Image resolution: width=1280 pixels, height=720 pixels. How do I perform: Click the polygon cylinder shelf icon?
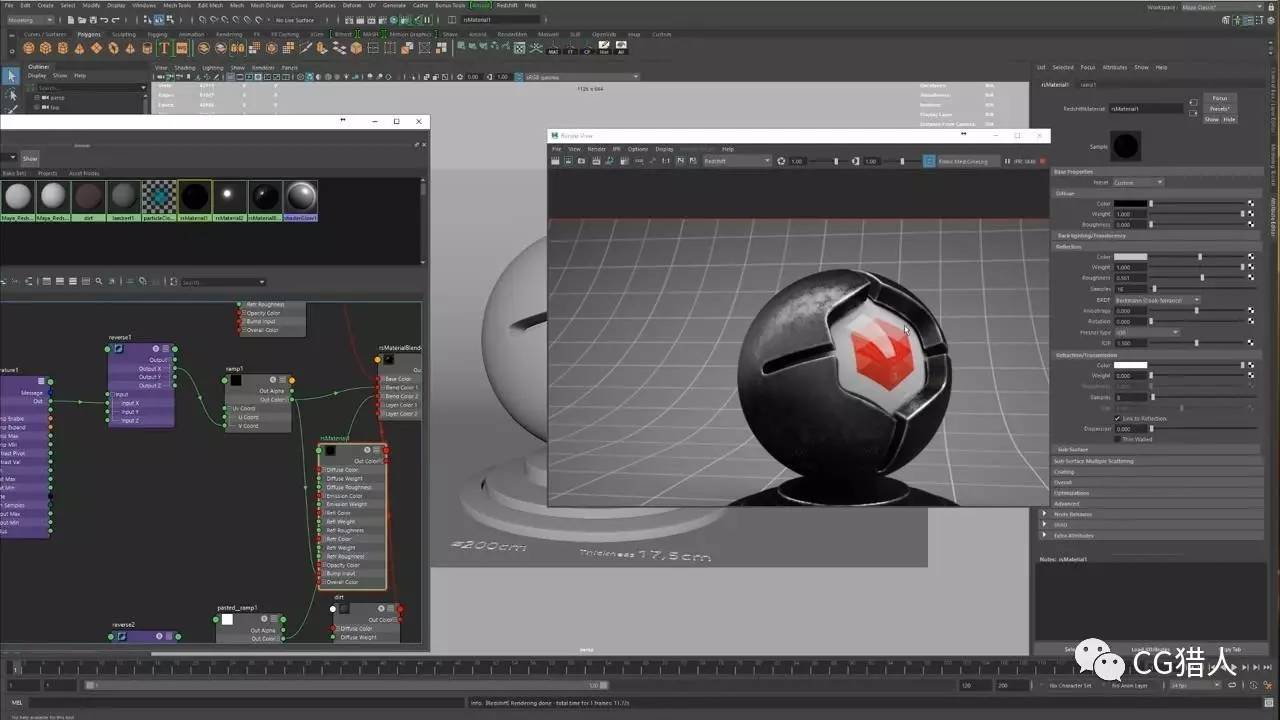(x=62, y=48)
